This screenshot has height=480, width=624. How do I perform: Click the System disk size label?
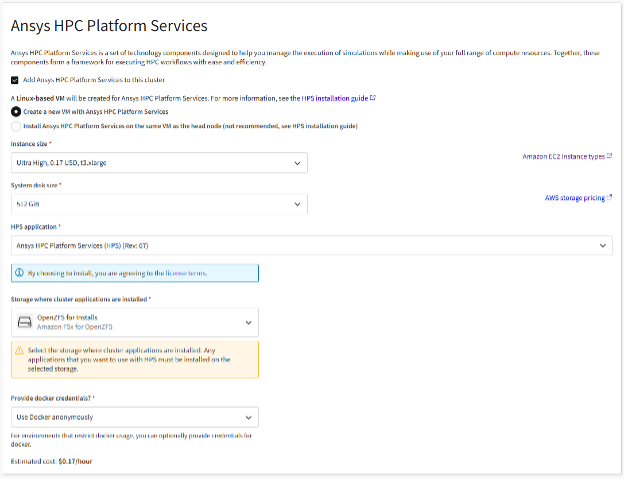click(x=34, y=185)
